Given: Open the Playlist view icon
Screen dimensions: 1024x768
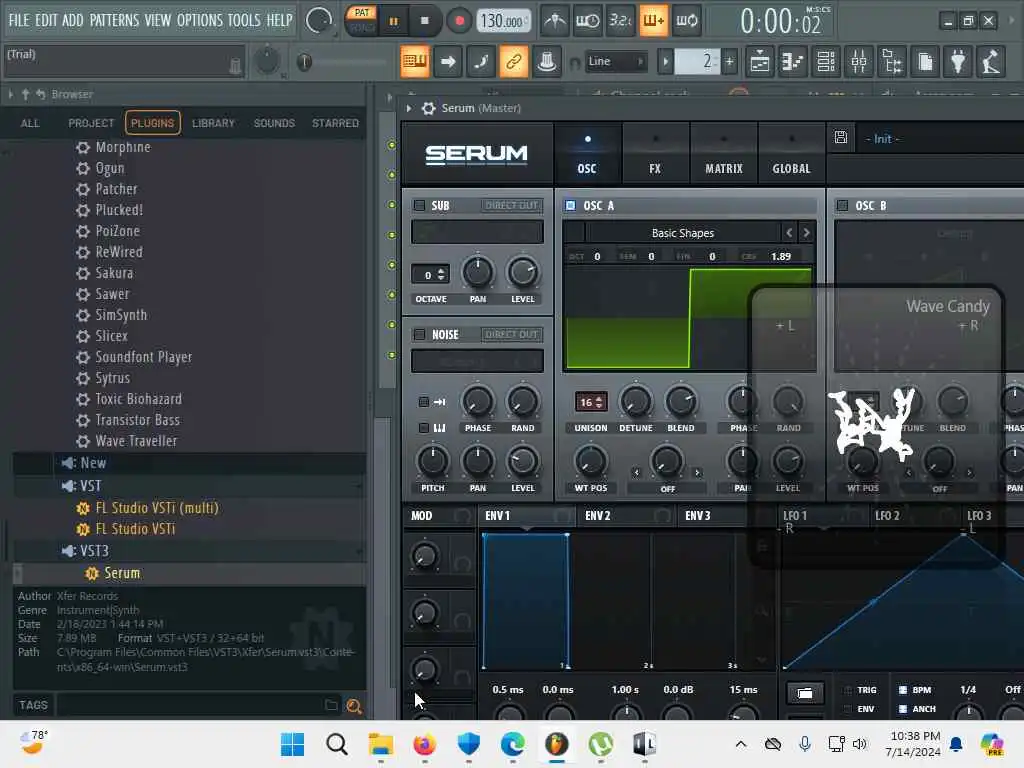Looking at the screenshot, I should (760, 62).
